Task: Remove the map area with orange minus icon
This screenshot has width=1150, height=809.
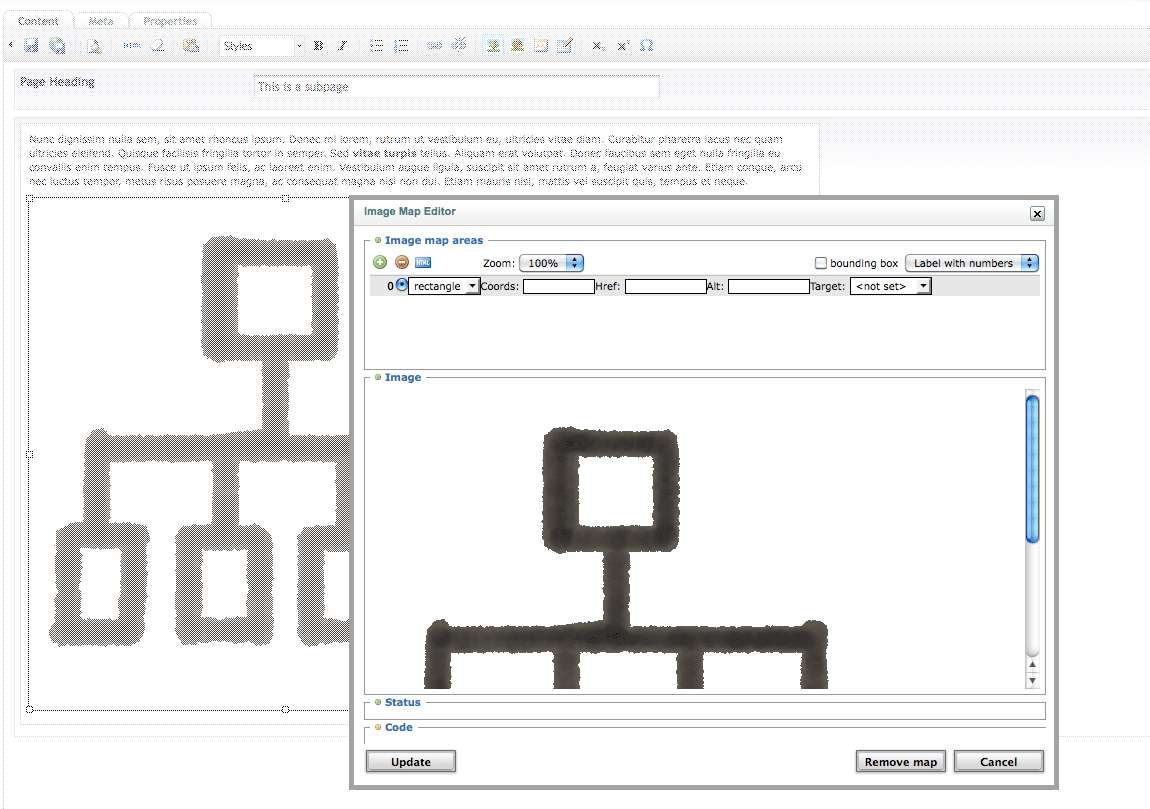Action: (402, 262)
